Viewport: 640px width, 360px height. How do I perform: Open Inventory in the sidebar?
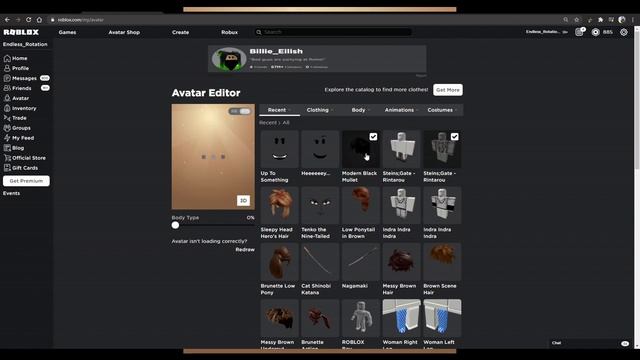(20, 108)
